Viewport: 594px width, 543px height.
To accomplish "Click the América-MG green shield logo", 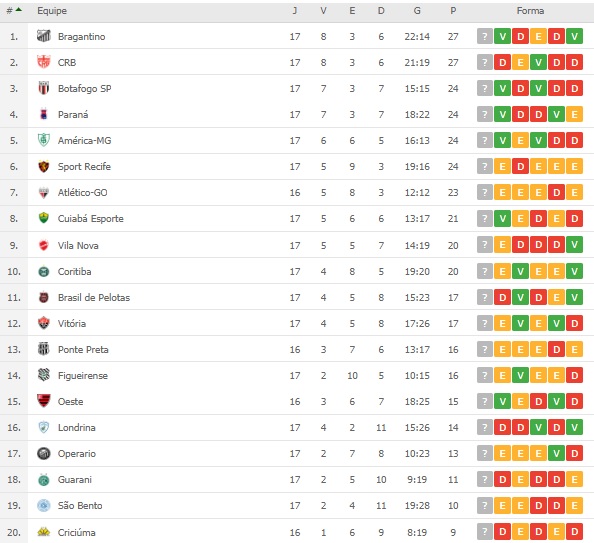I will click(x=44, y=140).
